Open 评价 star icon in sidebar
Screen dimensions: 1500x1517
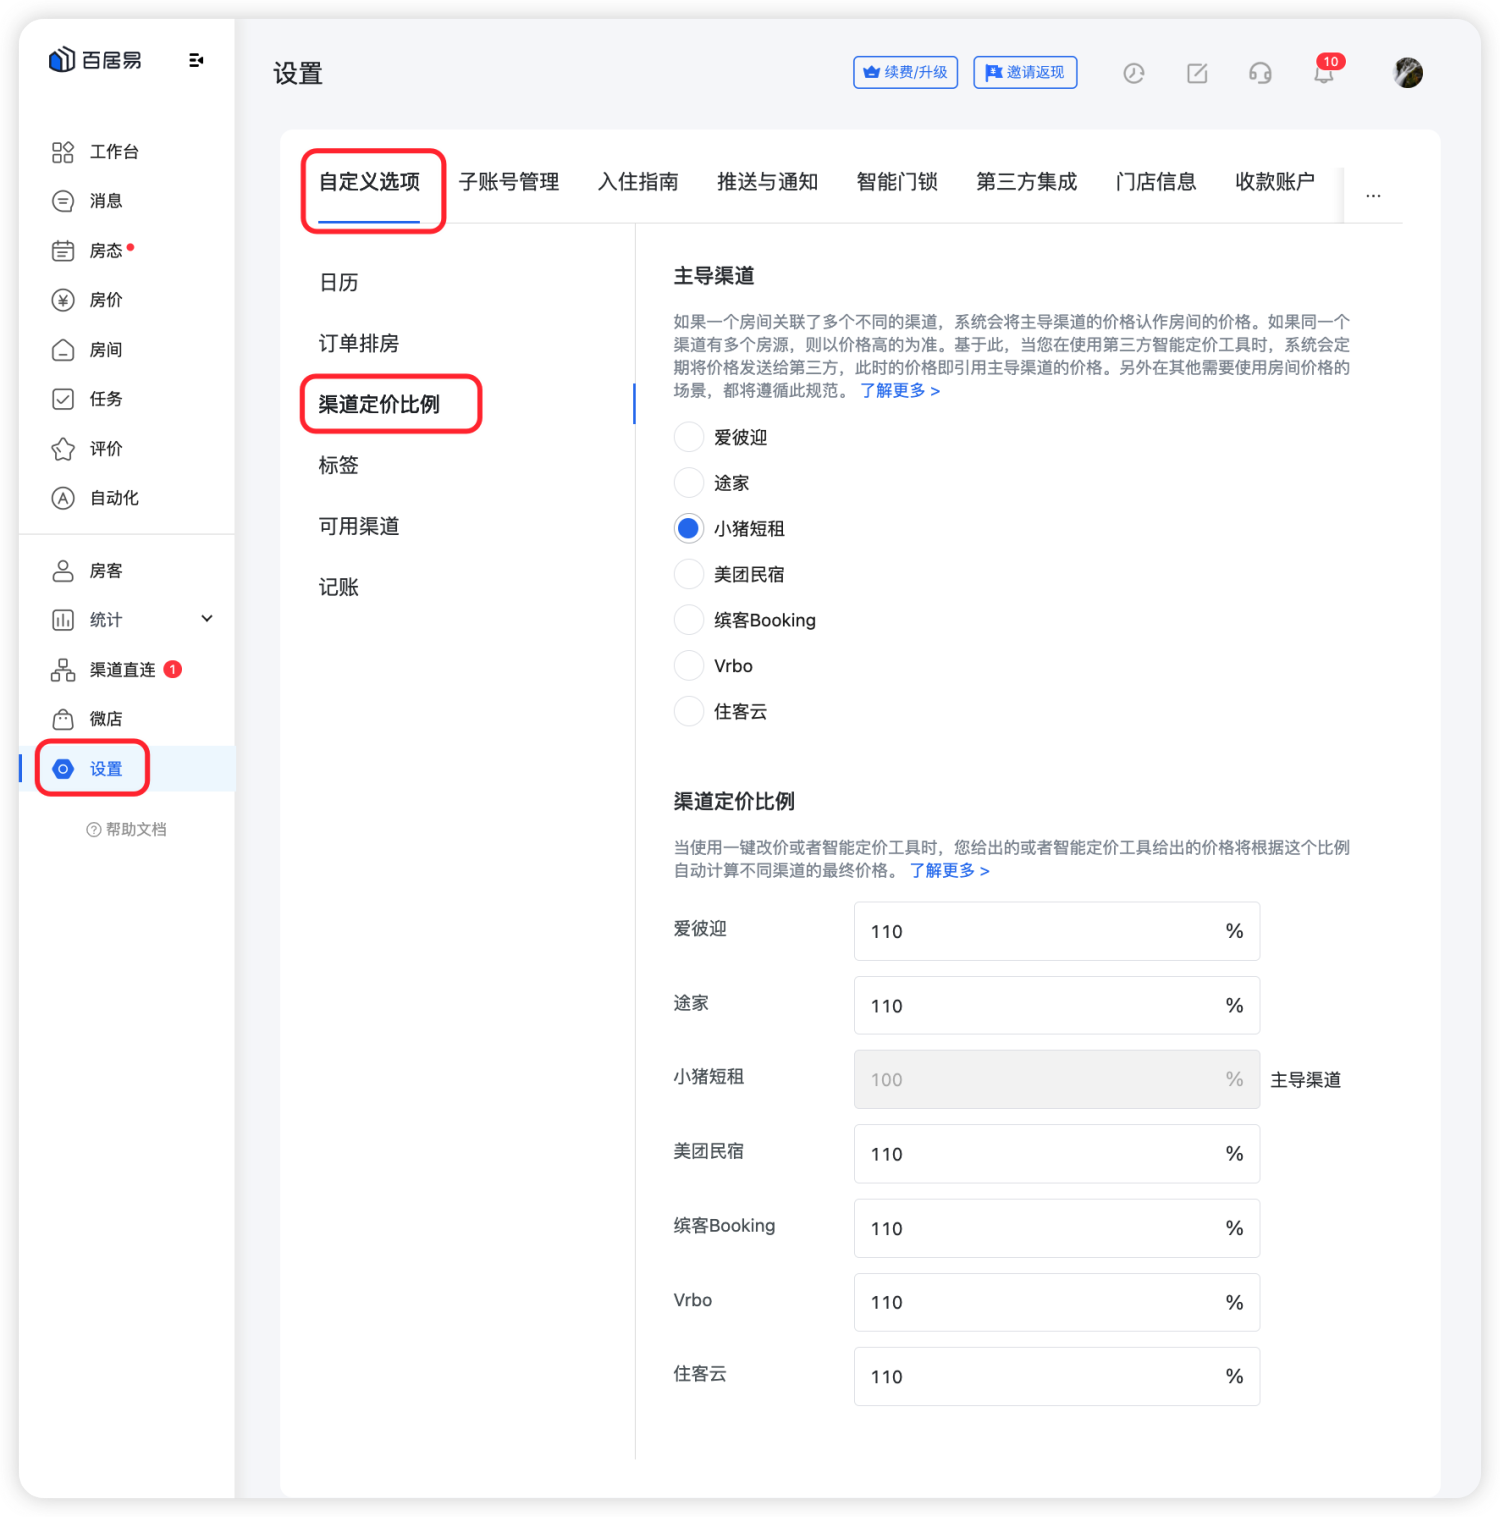tap(63, 449)
